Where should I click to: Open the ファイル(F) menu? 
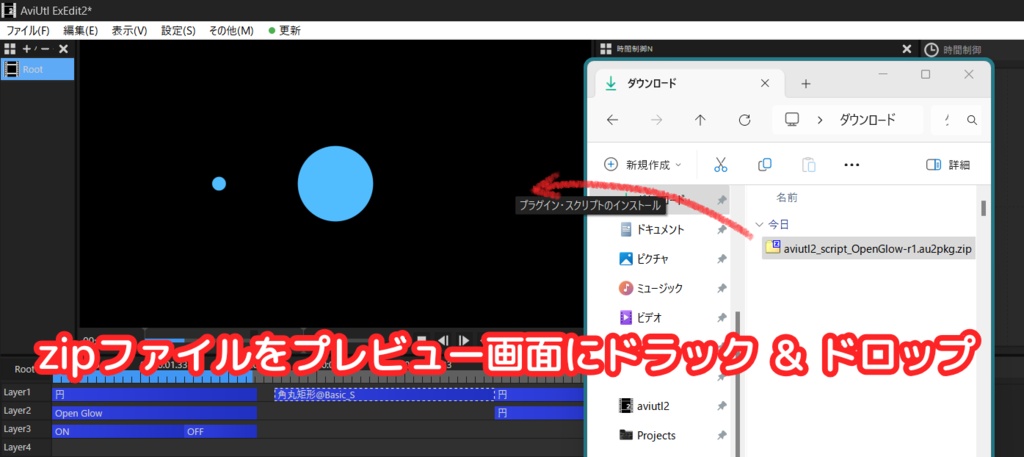click(27, 31)
